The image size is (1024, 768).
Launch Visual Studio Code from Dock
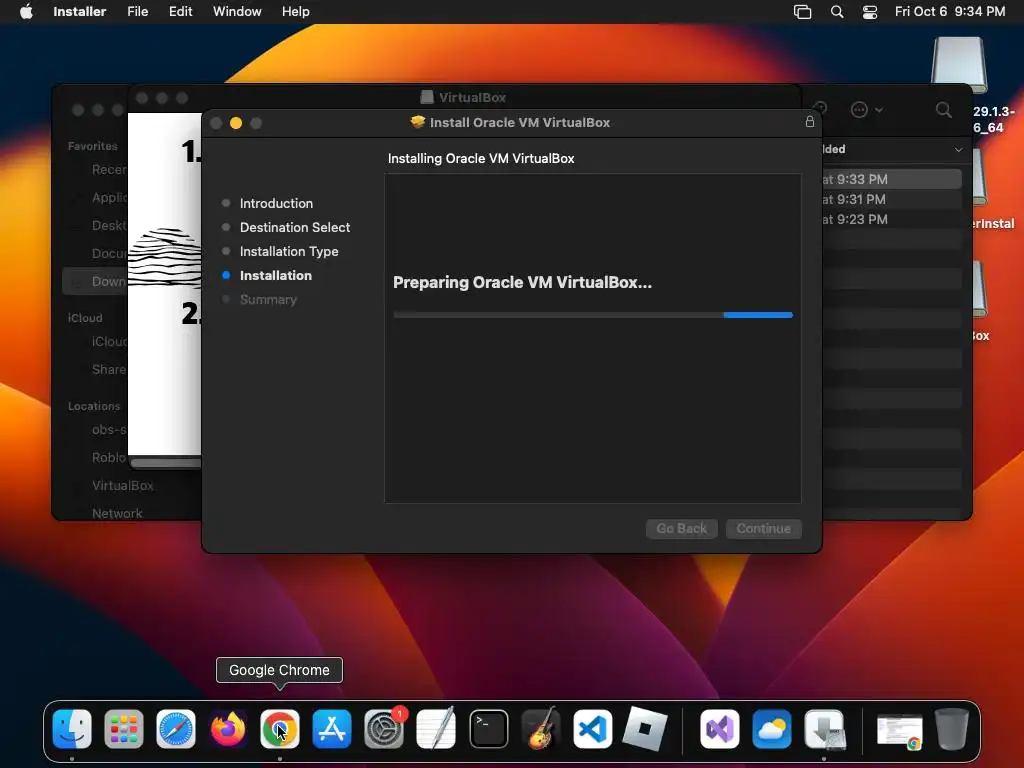pyautogui.click(x=592, y=729)
